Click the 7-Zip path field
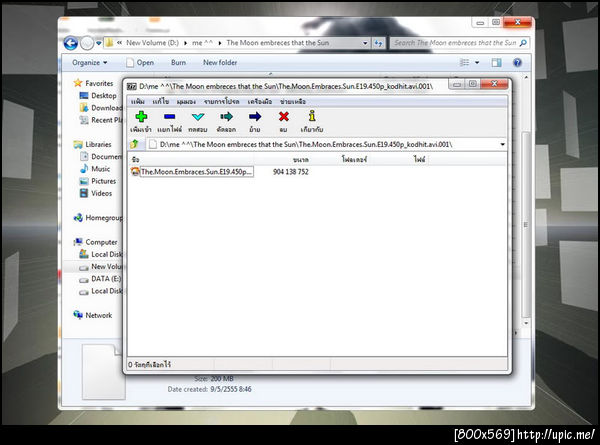The height and width of the screenshot is (445, 600). pos(326,144)
